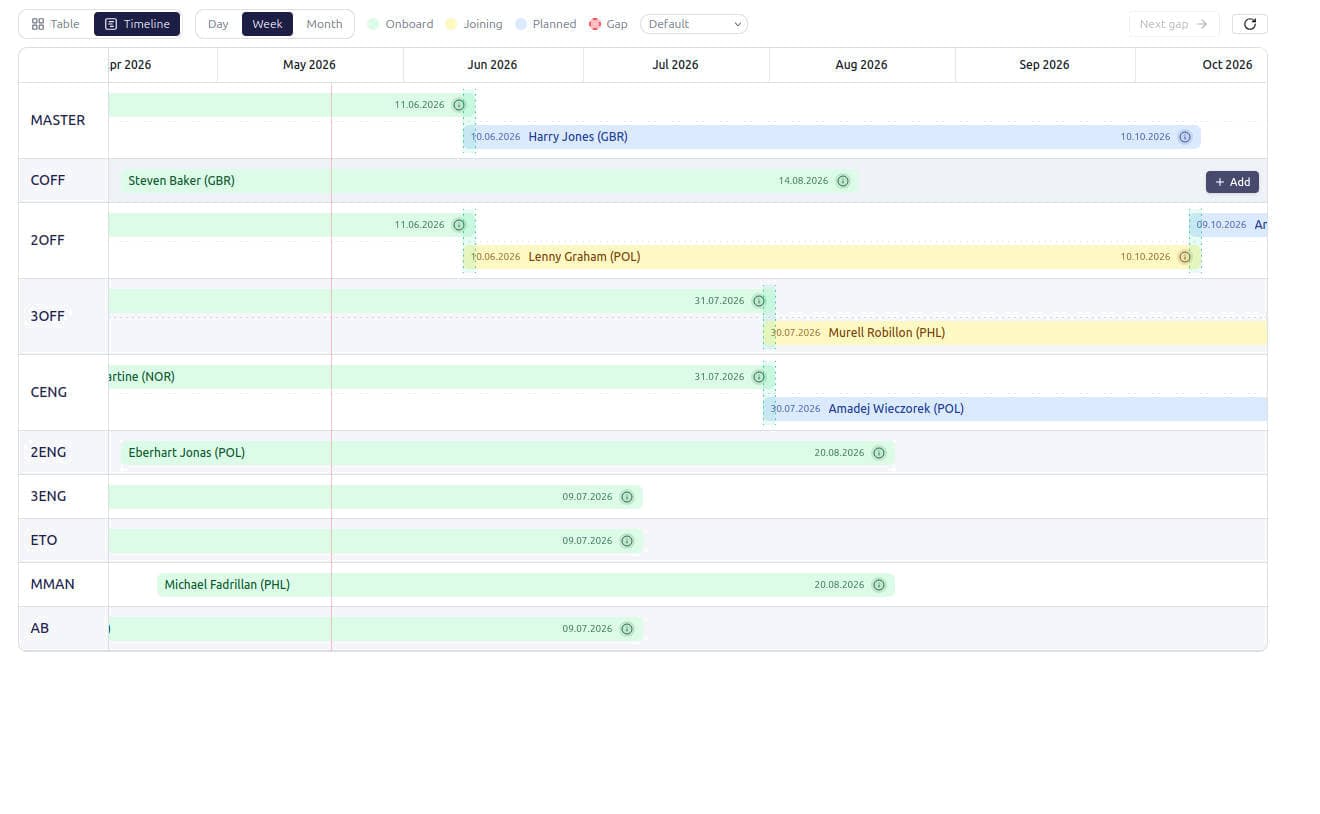
Task: Switch to Table view
Action: pos(56,24)
